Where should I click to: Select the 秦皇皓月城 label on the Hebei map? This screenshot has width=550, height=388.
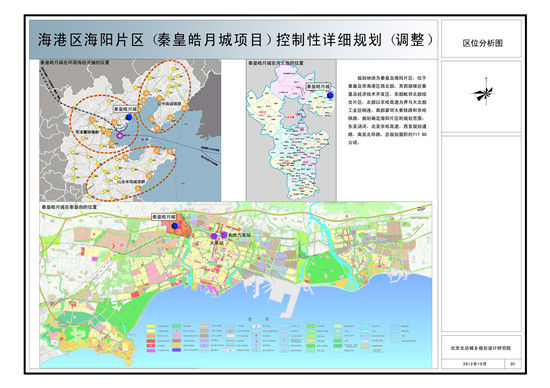coord(318,86)
